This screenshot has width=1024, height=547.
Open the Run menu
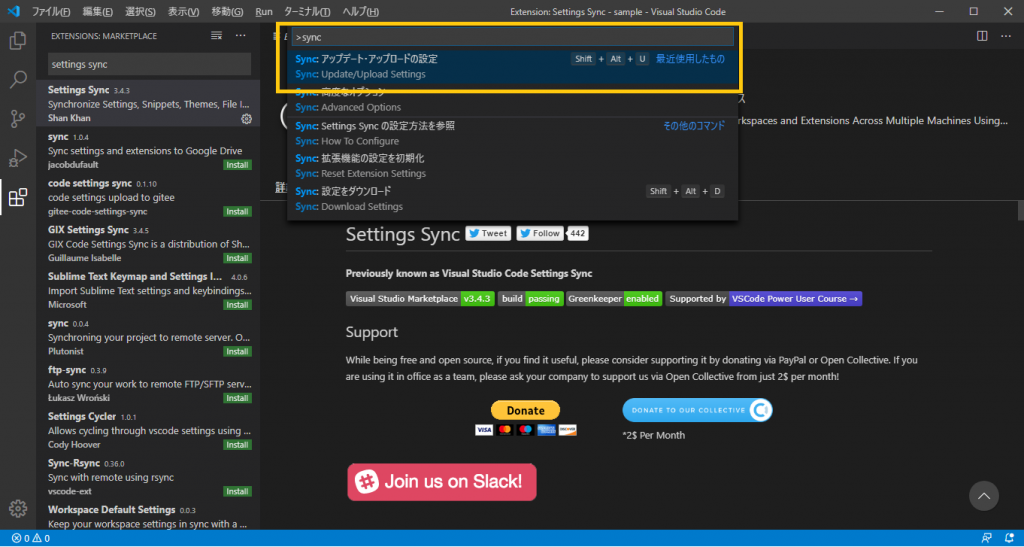point(264,12)
